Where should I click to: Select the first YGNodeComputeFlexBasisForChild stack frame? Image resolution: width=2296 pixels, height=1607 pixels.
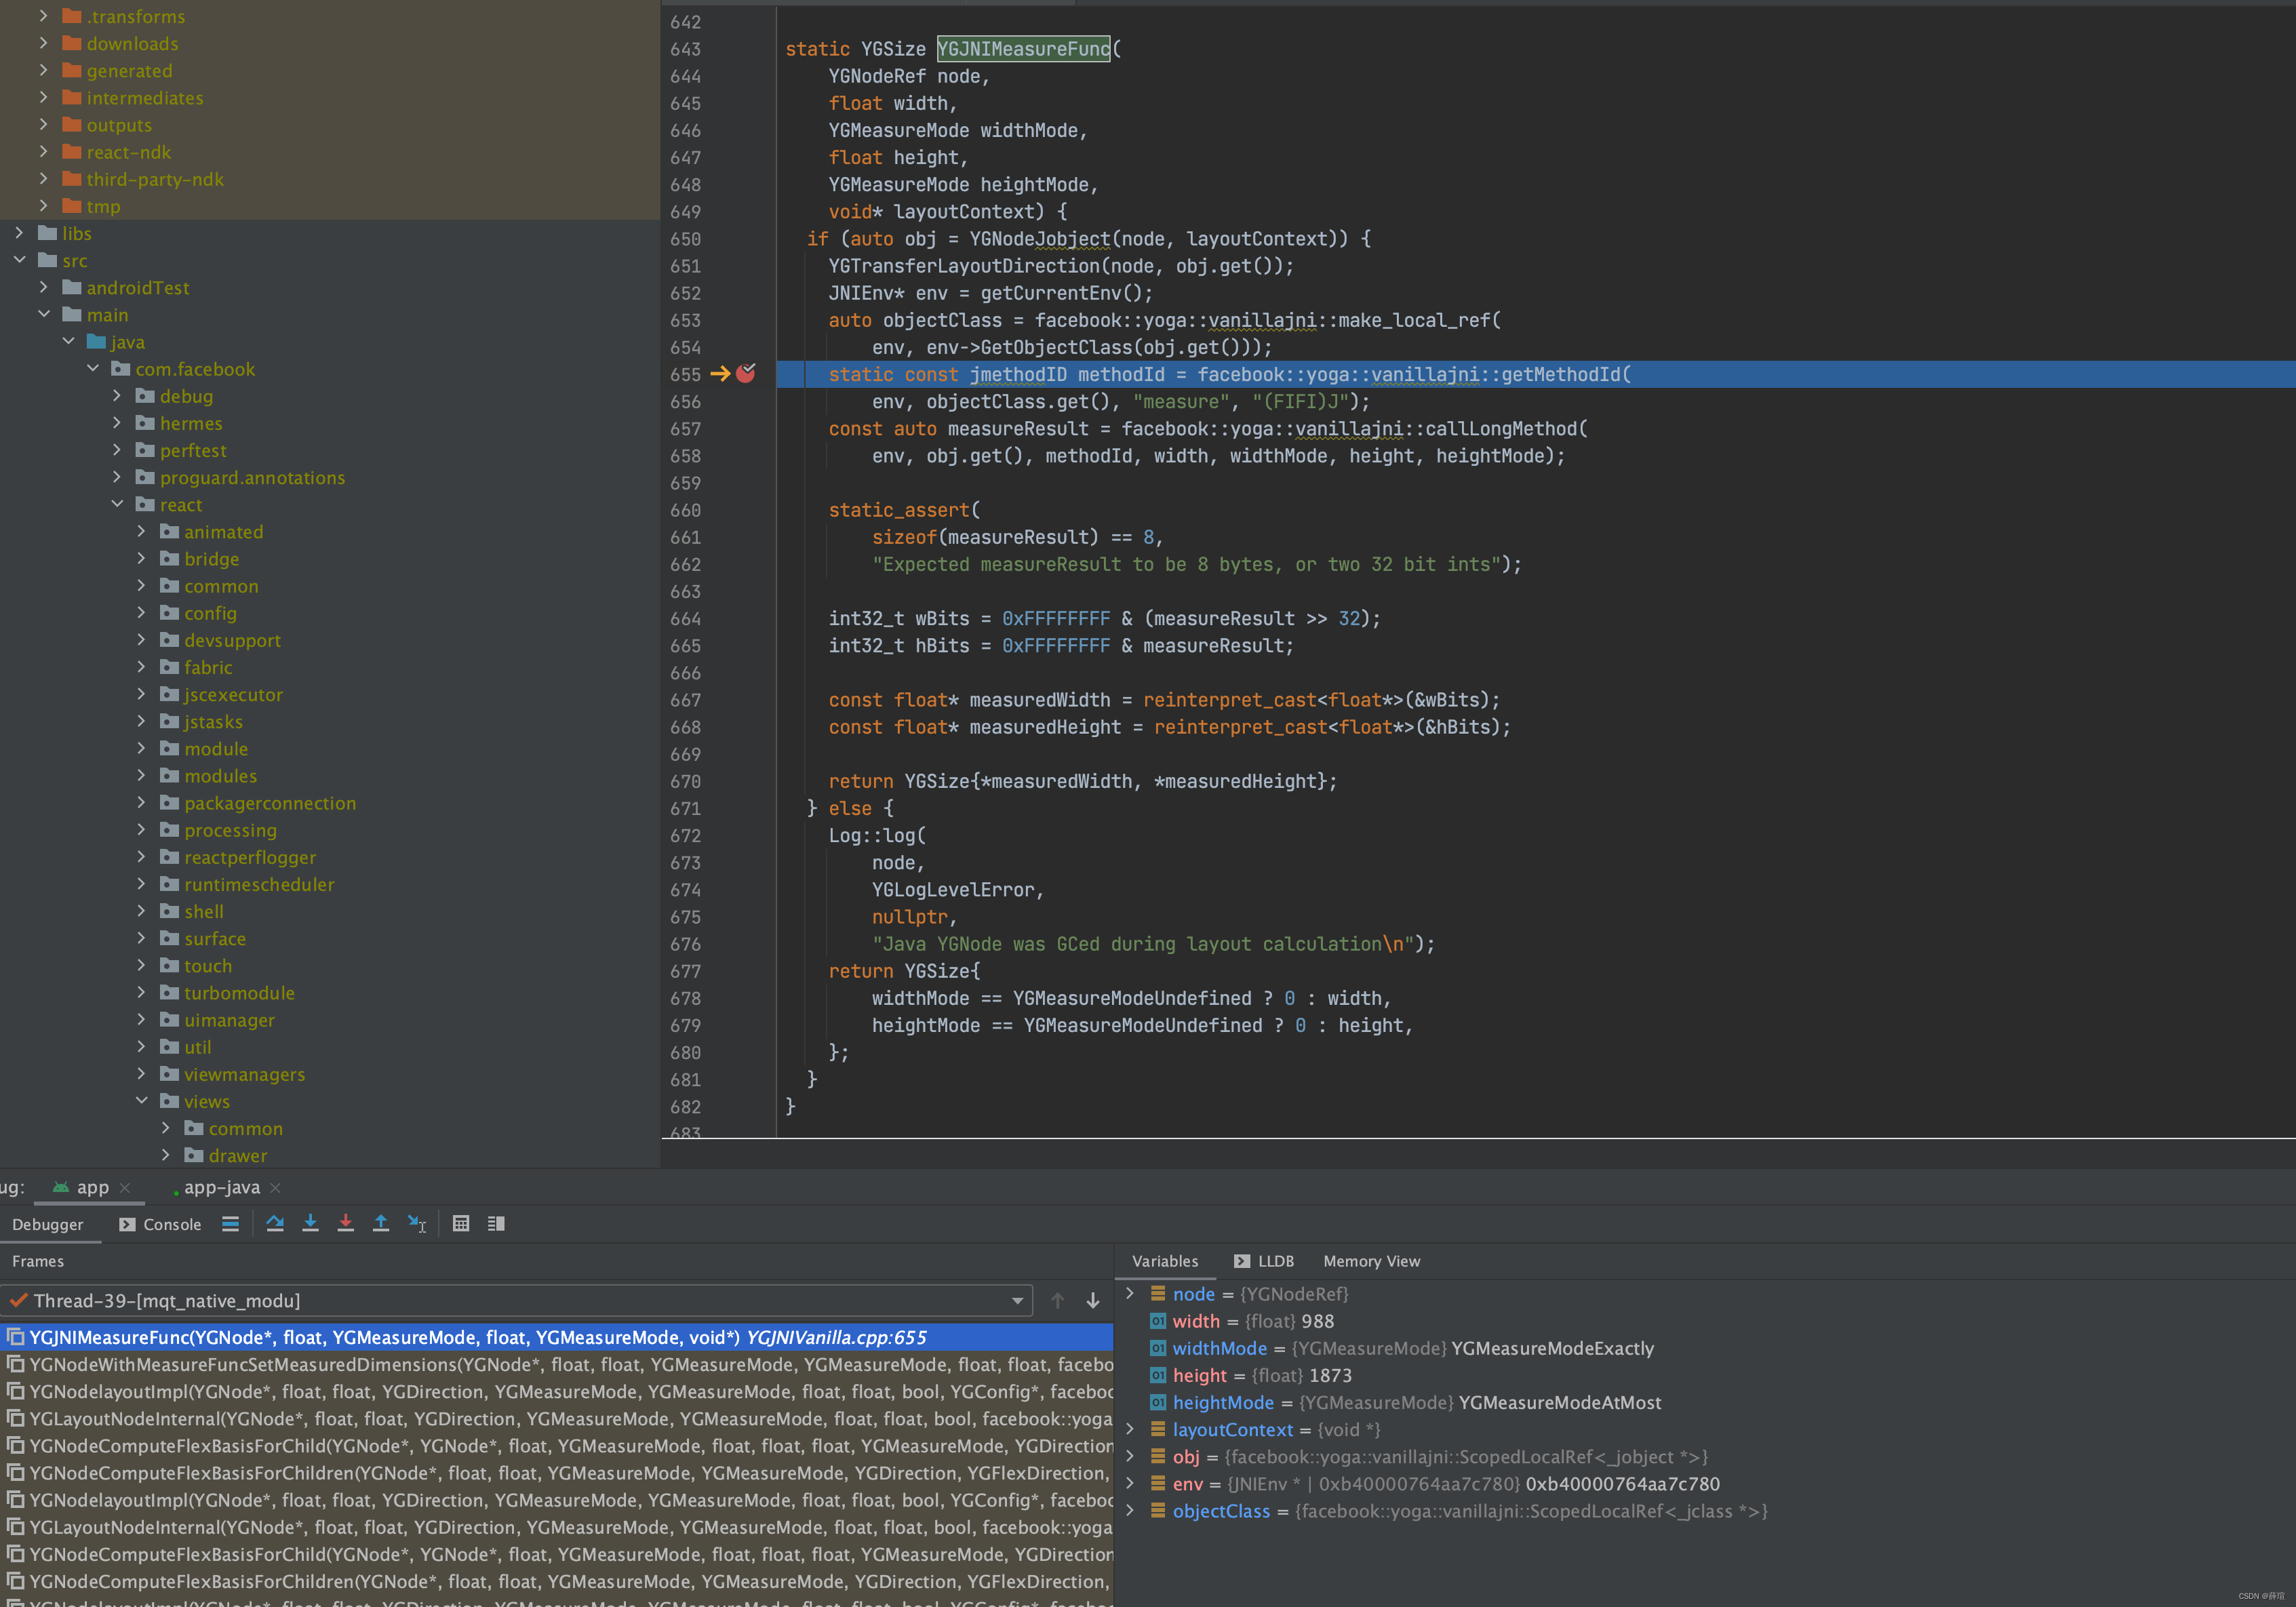[x=556, y=1446]
